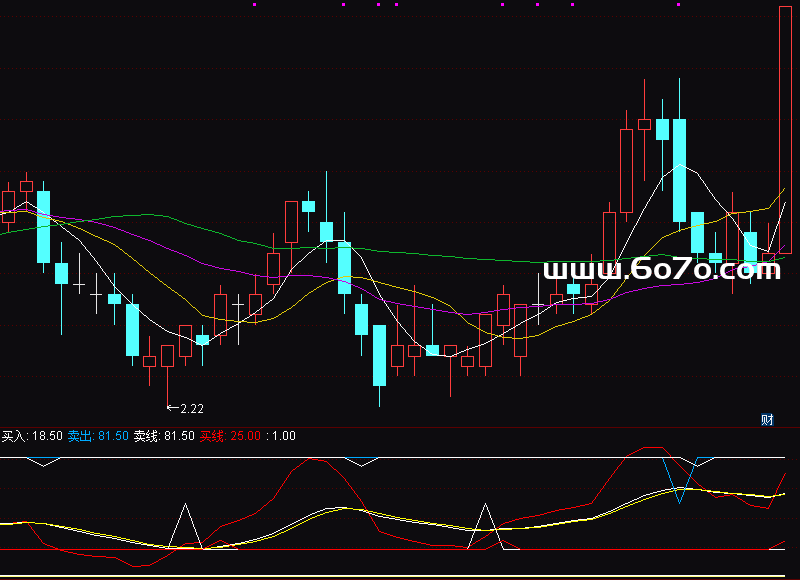The height and width of the screenshot is (580, 800).
Task: Select the large cyan candle near the price peak
Action: pos(679,170)
